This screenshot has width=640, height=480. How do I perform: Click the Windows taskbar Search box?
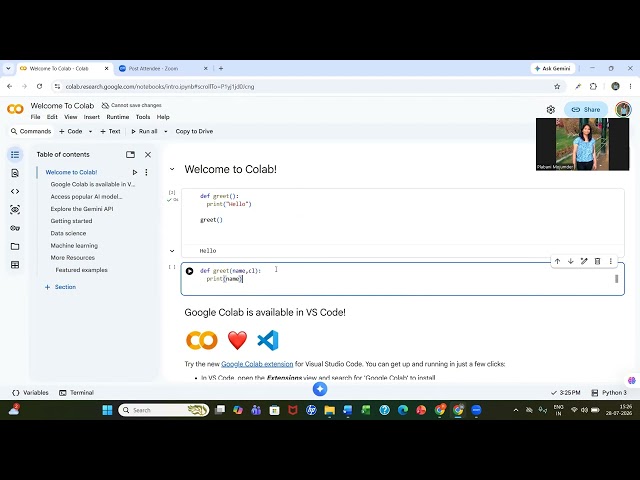[164, 410]
